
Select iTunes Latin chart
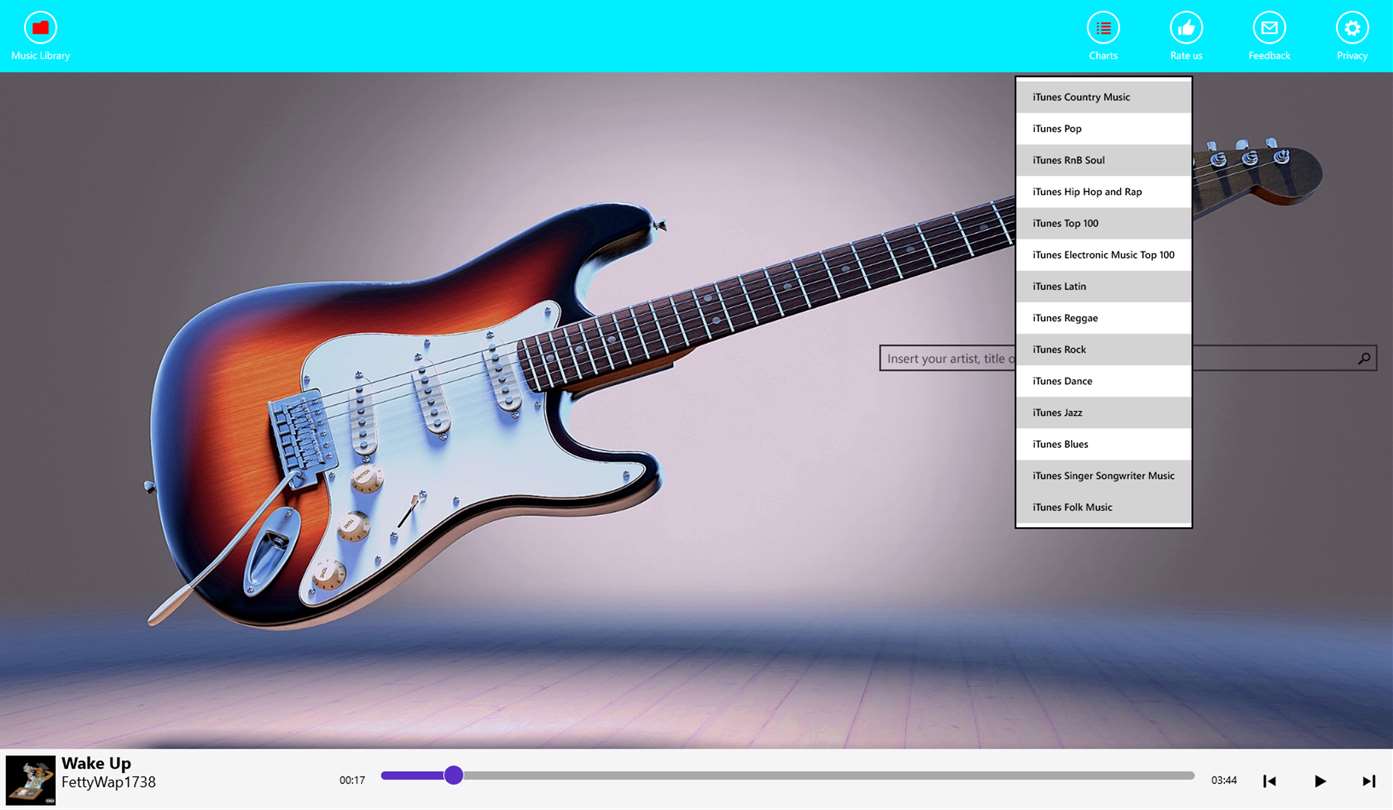click(1104, 286)
